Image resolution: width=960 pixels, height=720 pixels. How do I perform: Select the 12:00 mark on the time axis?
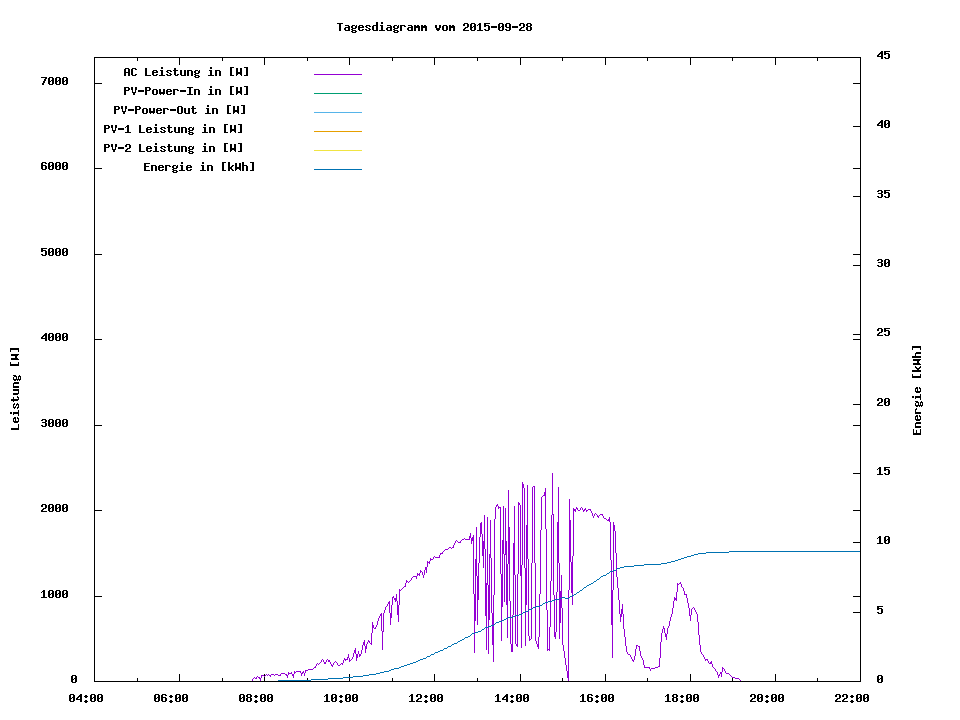(426, 698)
